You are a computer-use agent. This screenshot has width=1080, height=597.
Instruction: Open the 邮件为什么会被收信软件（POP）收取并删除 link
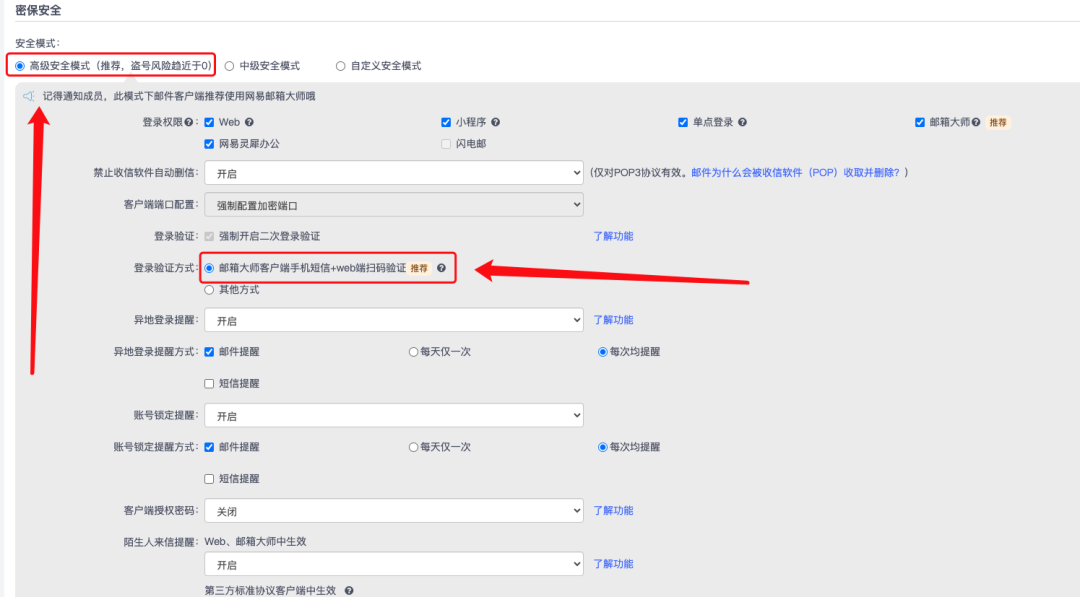tap(796, 173)
